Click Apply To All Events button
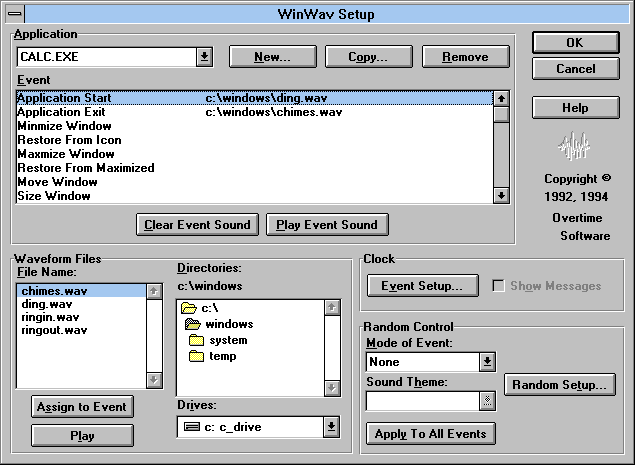The image size is (635, 465). [x=430, y=434]
